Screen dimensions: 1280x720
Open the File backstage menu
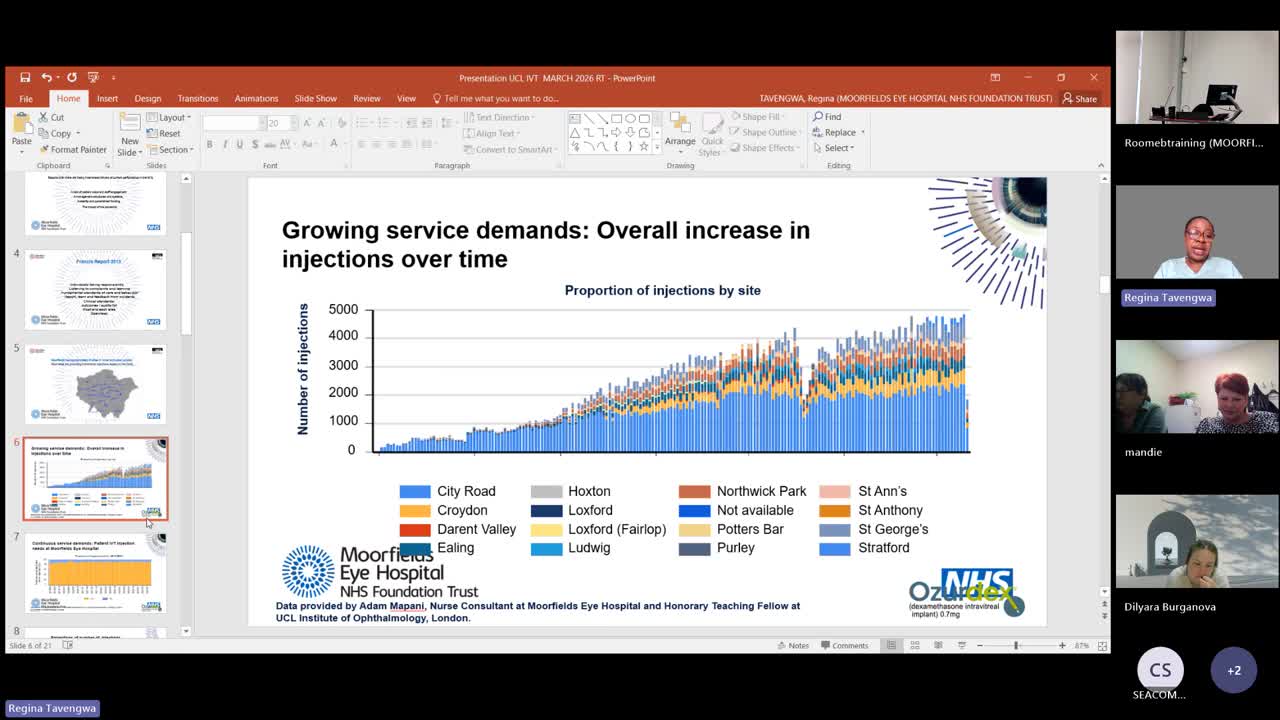click(x=26, y=98)
